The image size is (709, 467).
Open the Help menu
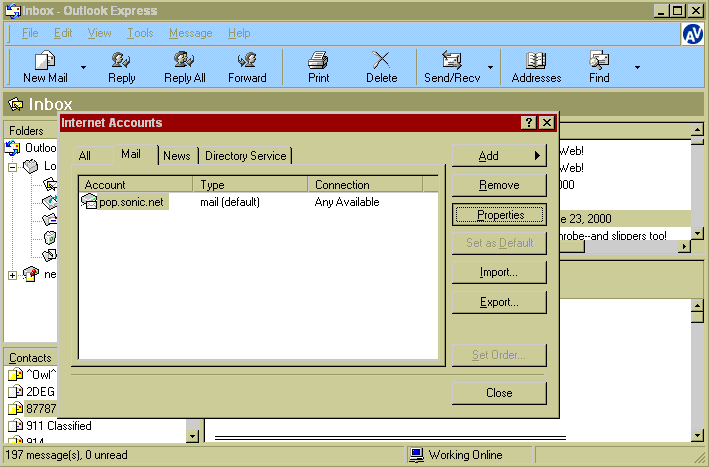[x=239, y=33]
